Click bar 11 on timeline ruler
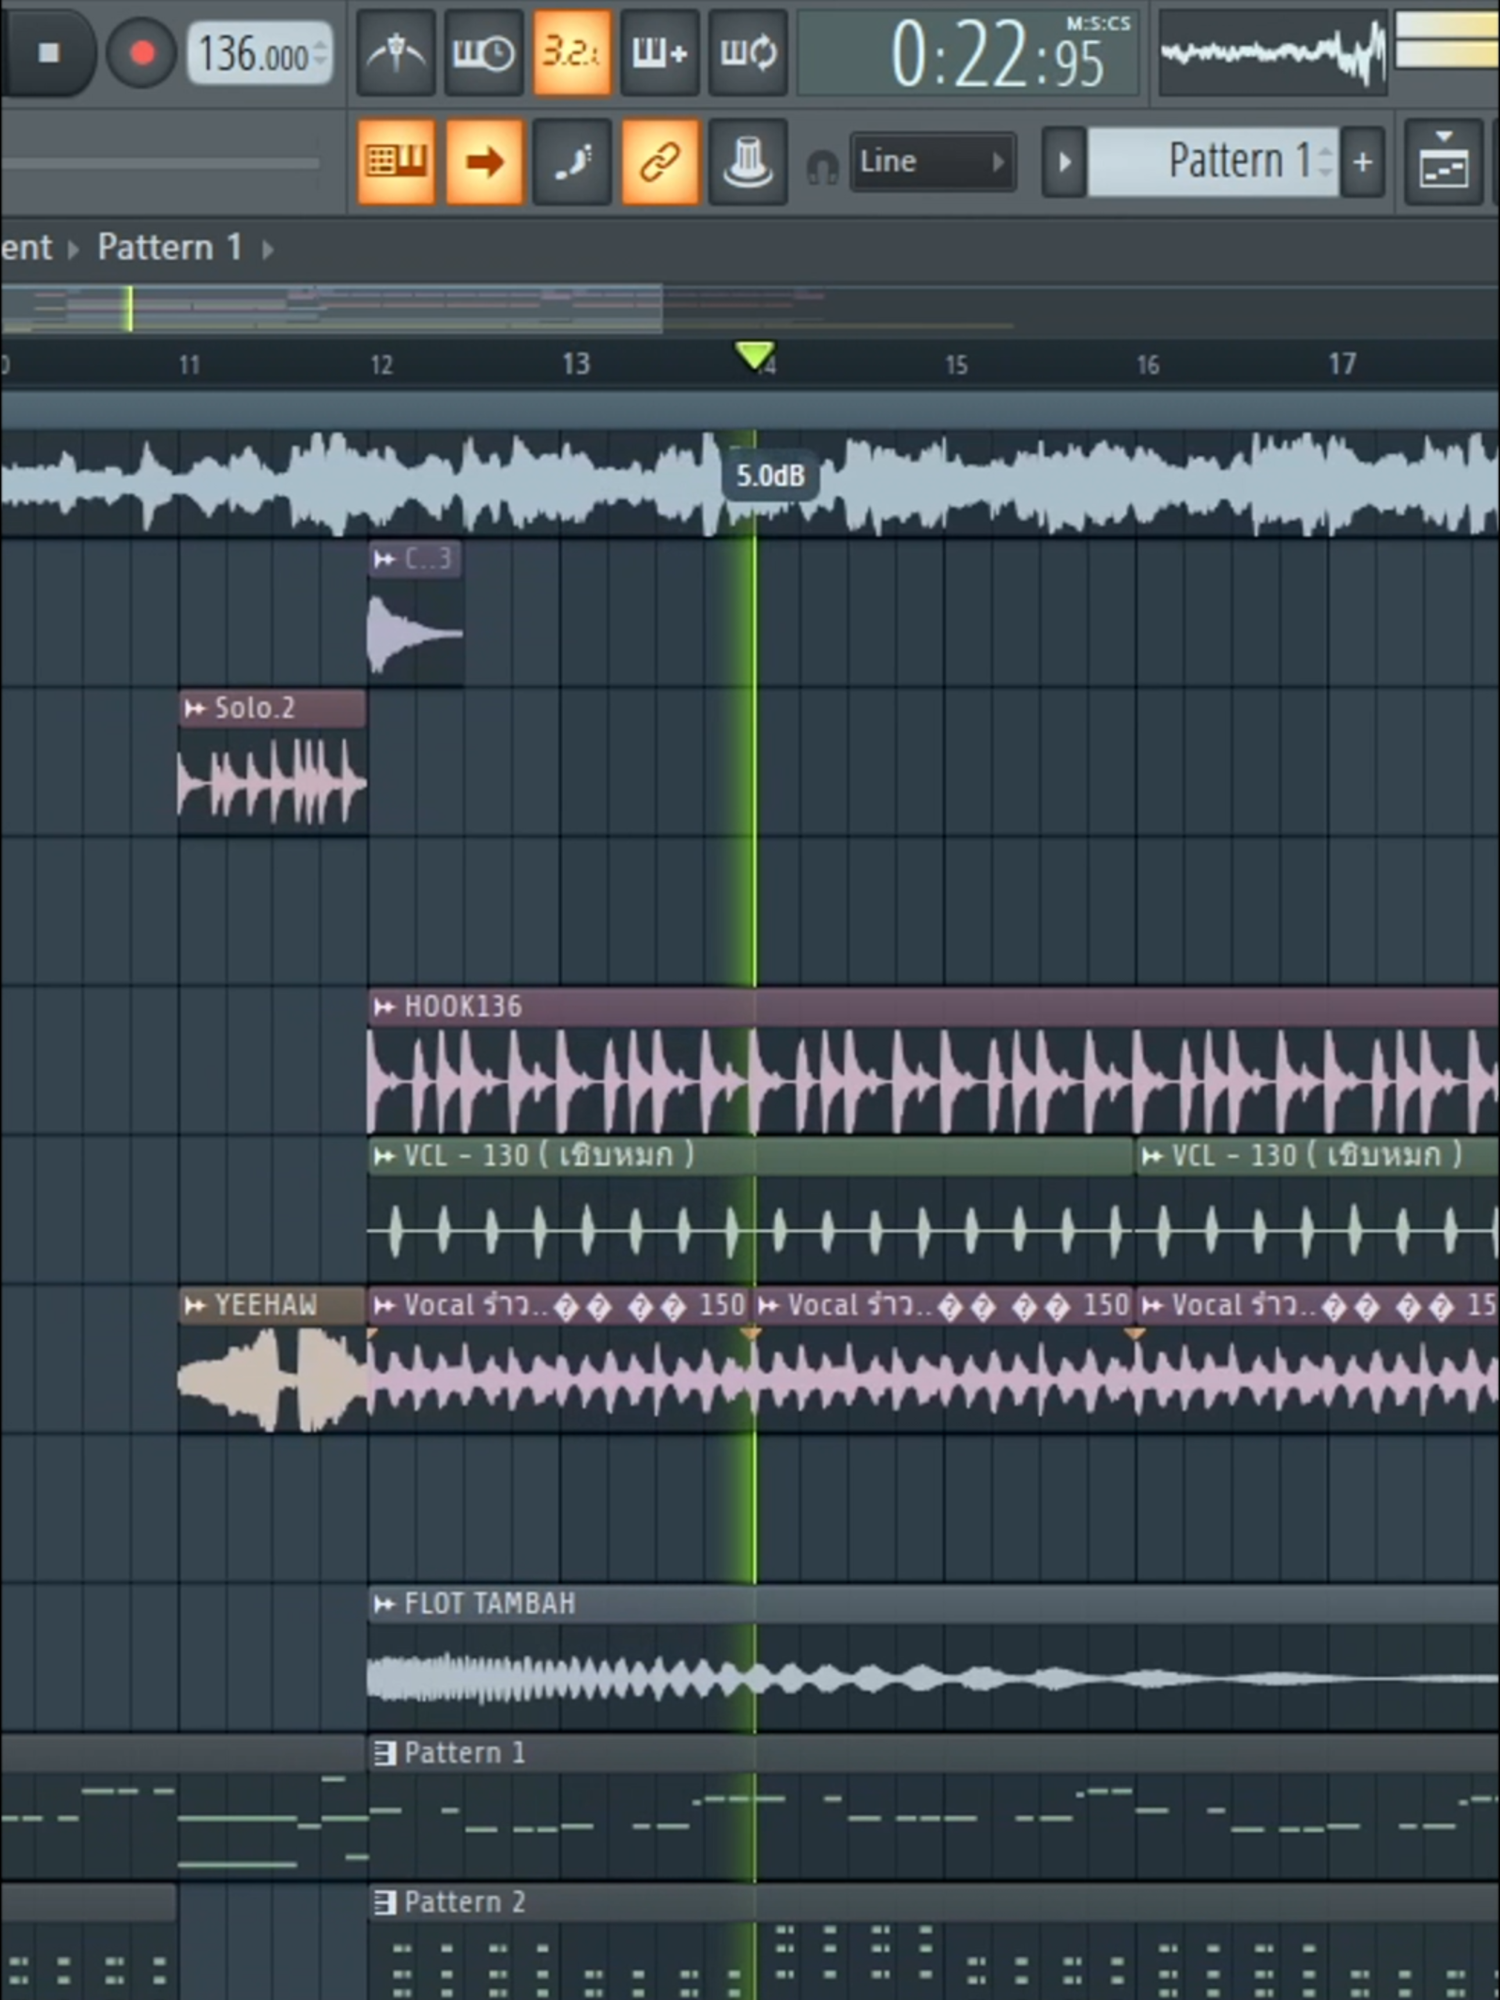The image size is (1500, 2000). click(189, 365)
